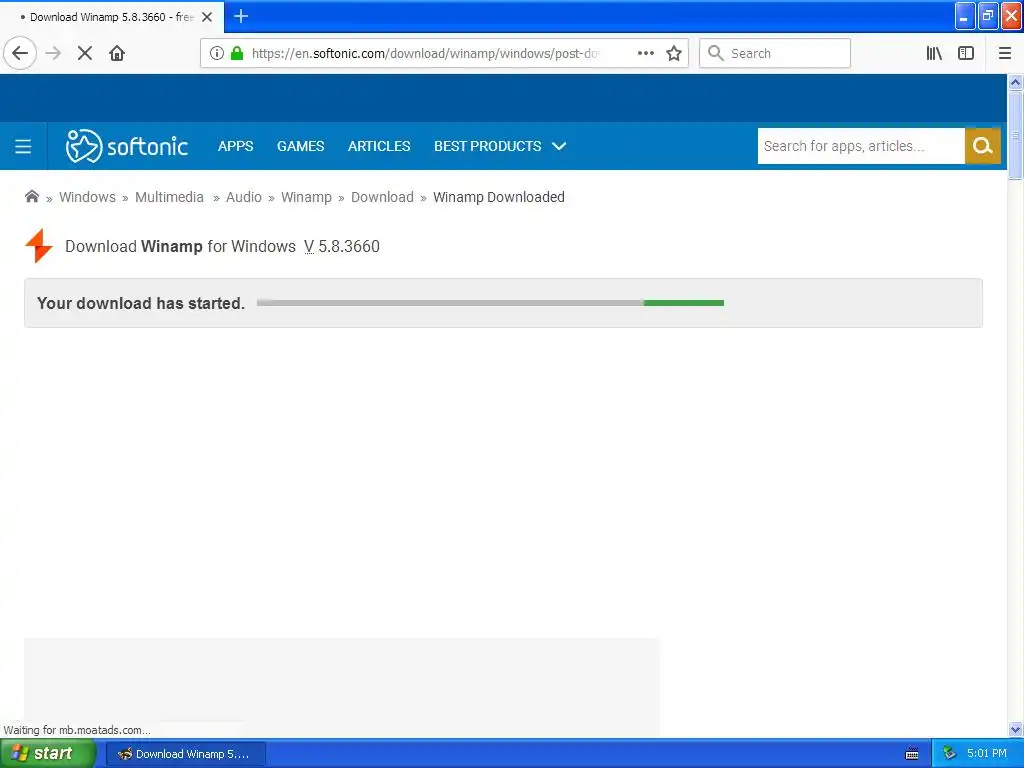Open the GAMES menu item

tap(300, 146)
